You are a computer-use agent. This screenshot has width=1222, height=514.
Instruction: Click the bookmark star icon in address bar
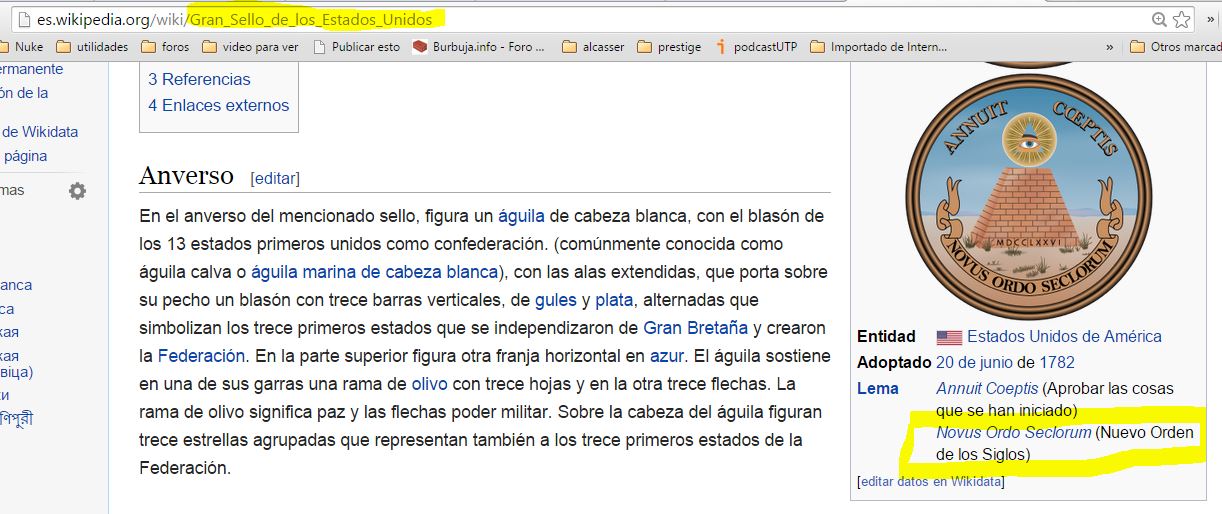1181,19
